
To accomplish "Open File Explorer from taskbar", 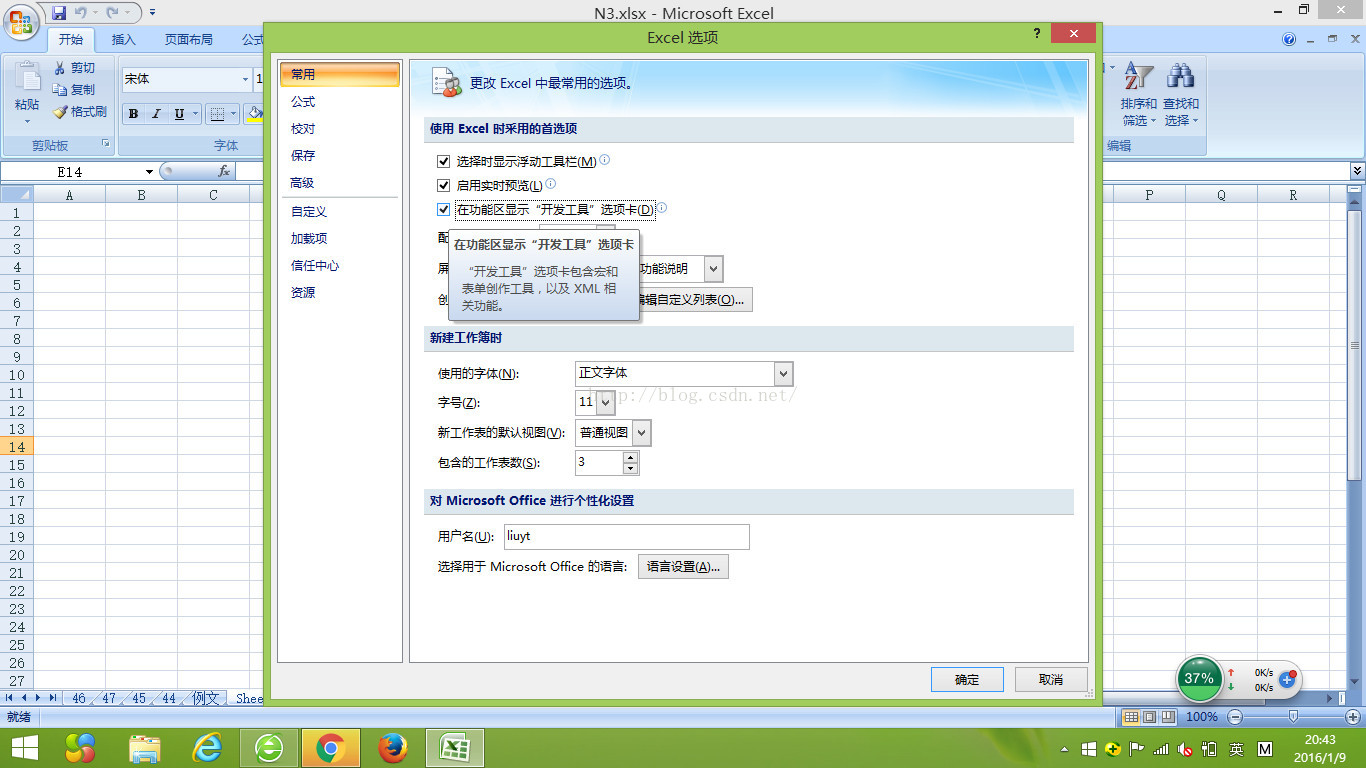I will click(145, 747).
